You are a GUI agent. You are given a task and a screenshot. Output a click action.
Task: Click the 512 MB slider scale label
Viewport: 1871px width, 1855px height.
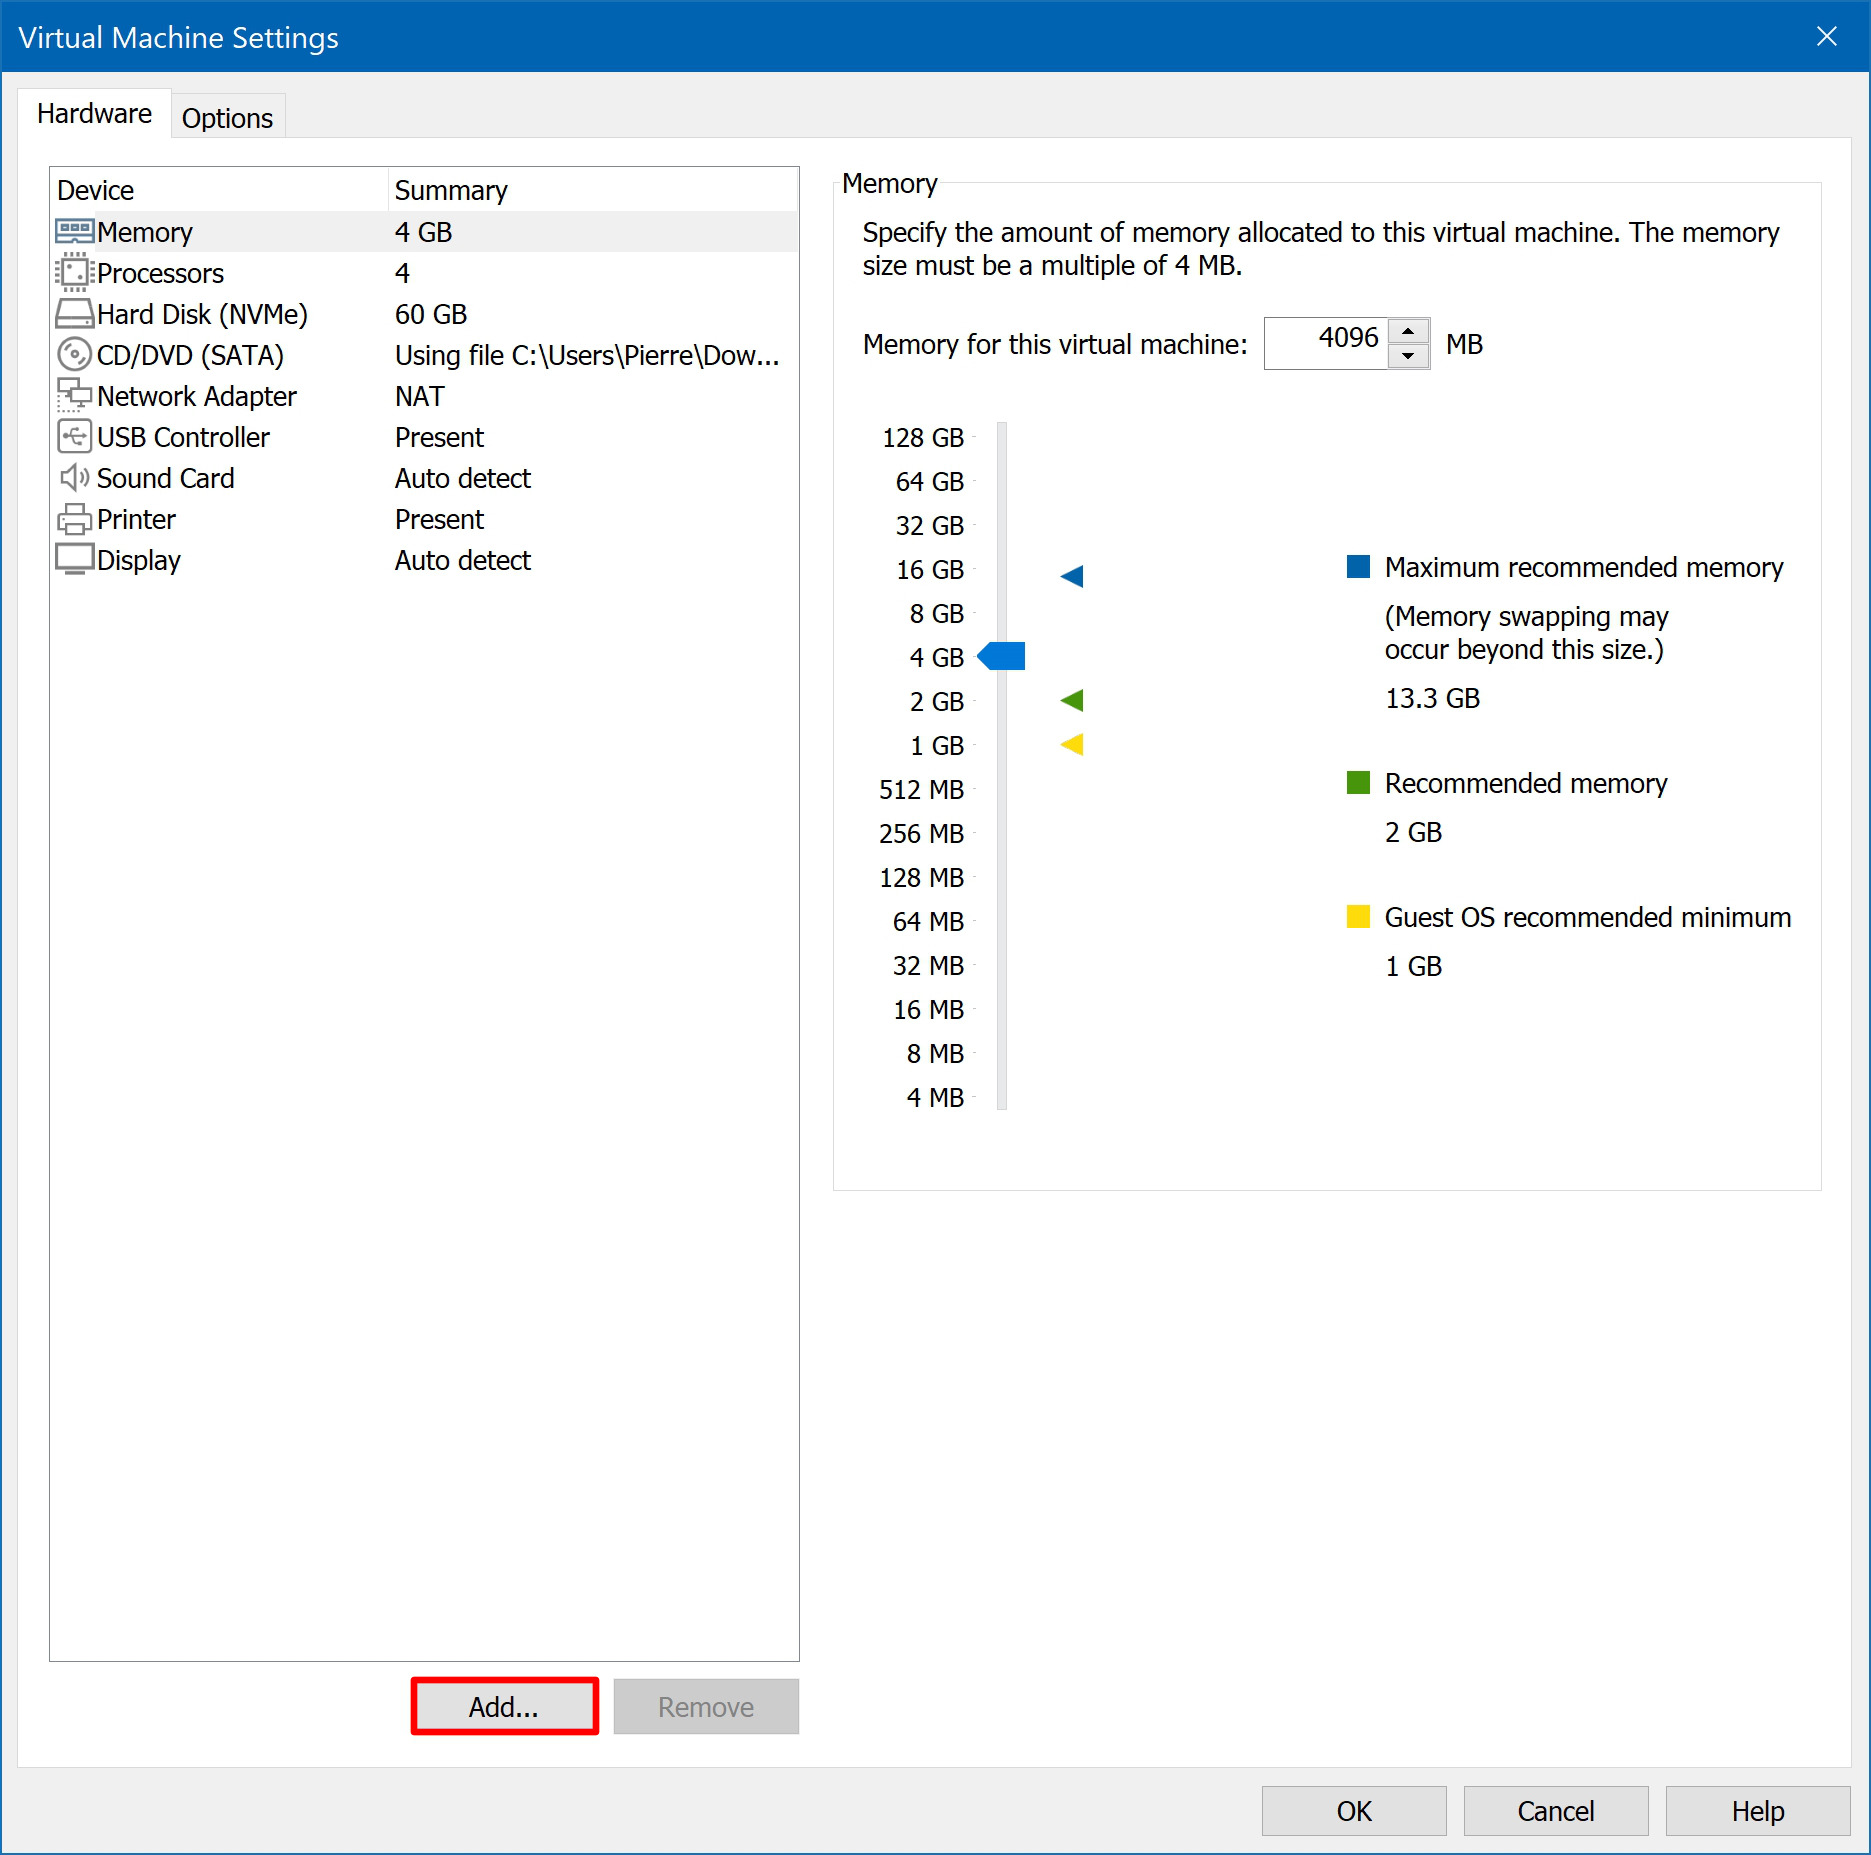[x=922, y=790]
